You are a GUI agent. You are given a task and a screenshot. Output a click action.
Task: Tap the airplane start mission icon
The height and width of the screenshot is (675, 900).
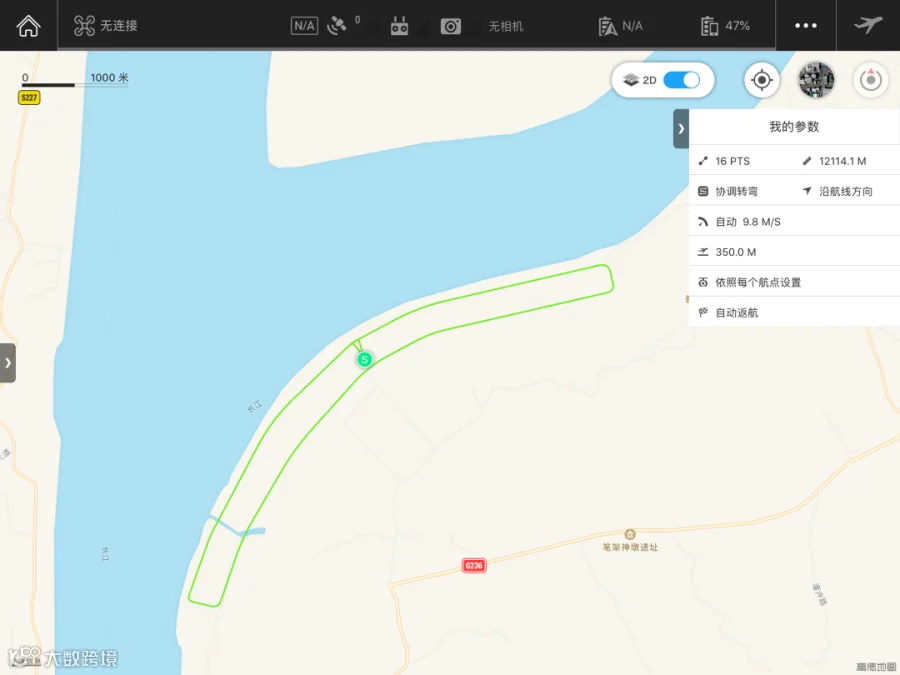pos(868,25)
